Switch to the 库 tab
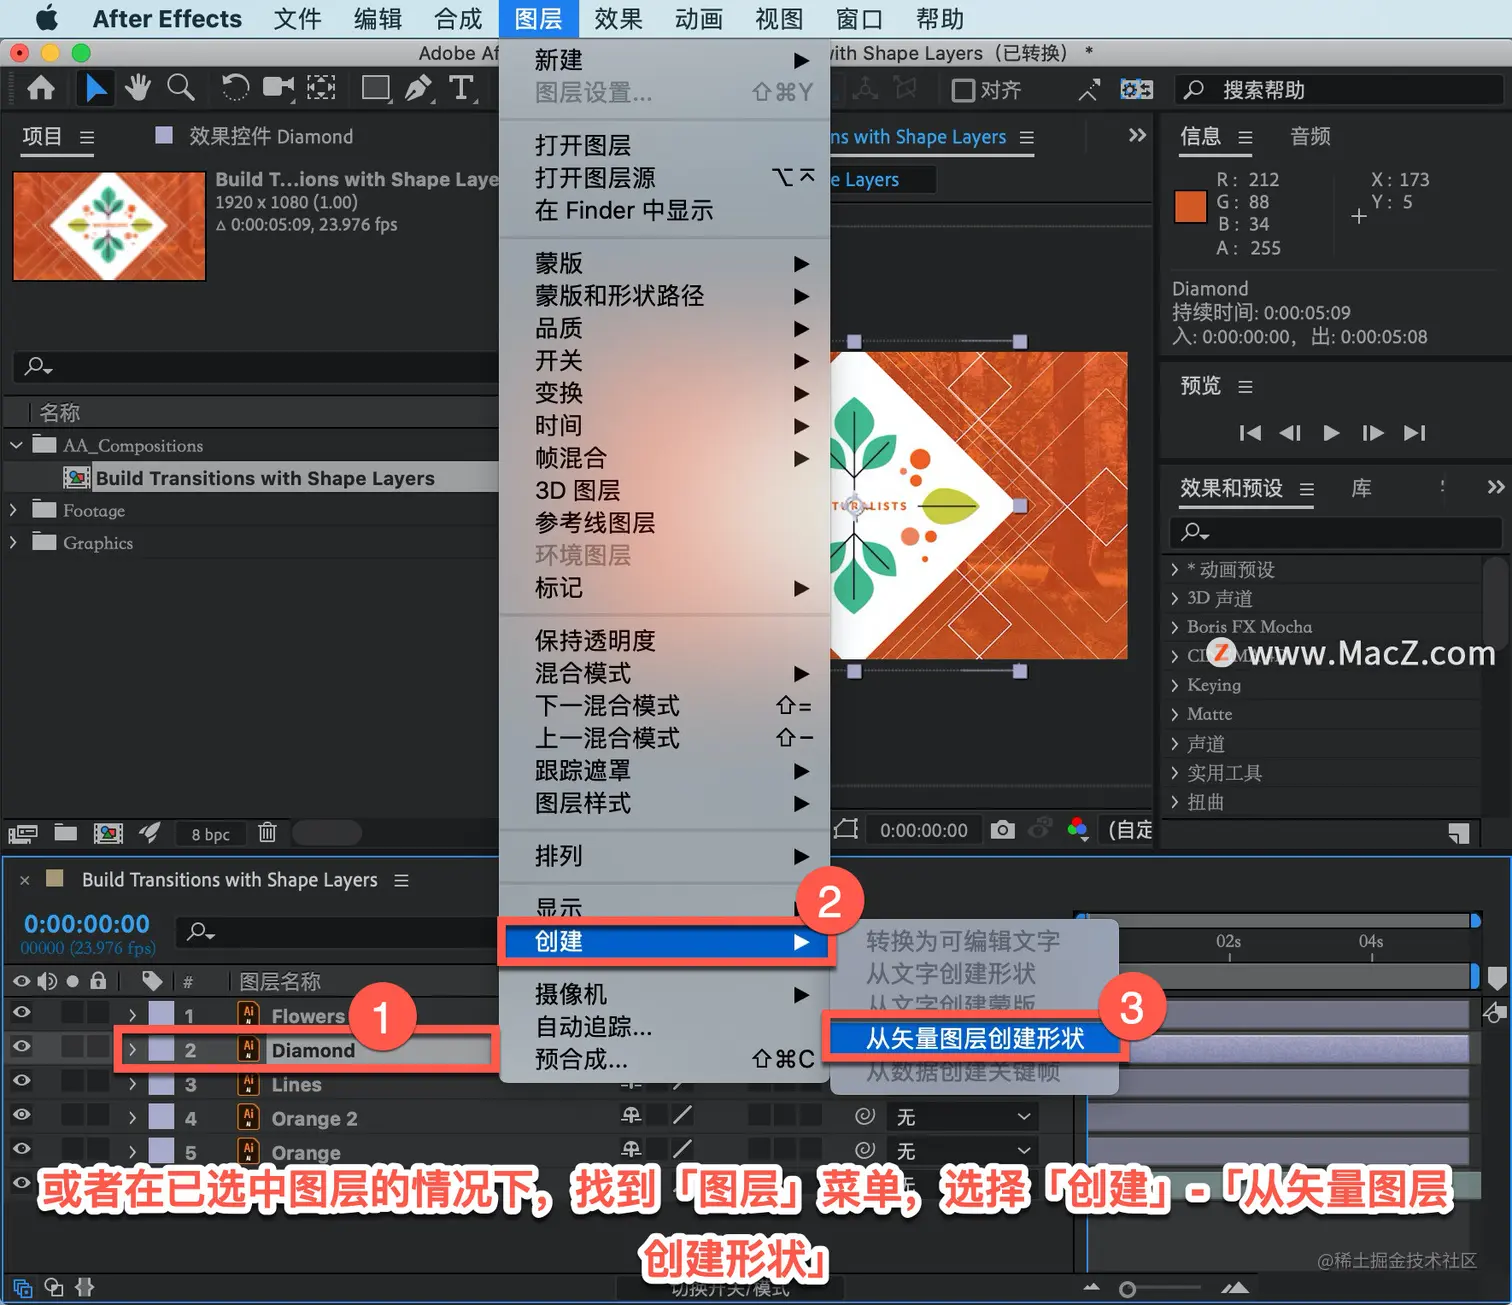 click(x=1361, y=488)
